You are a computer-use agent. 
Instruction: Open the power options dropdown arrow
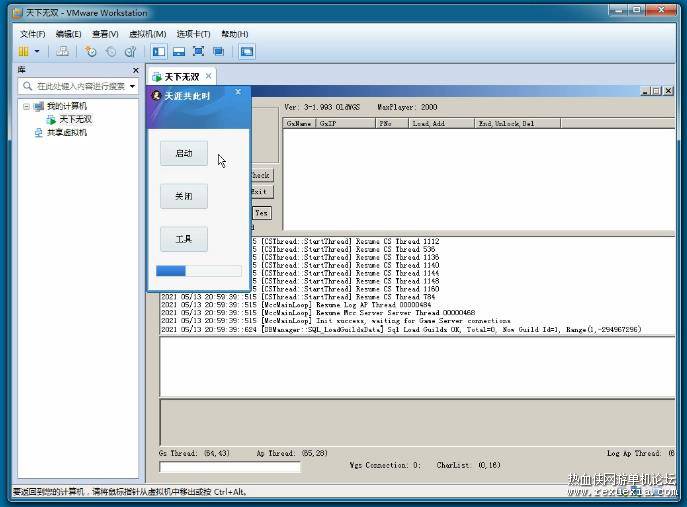tap(37, 52)
